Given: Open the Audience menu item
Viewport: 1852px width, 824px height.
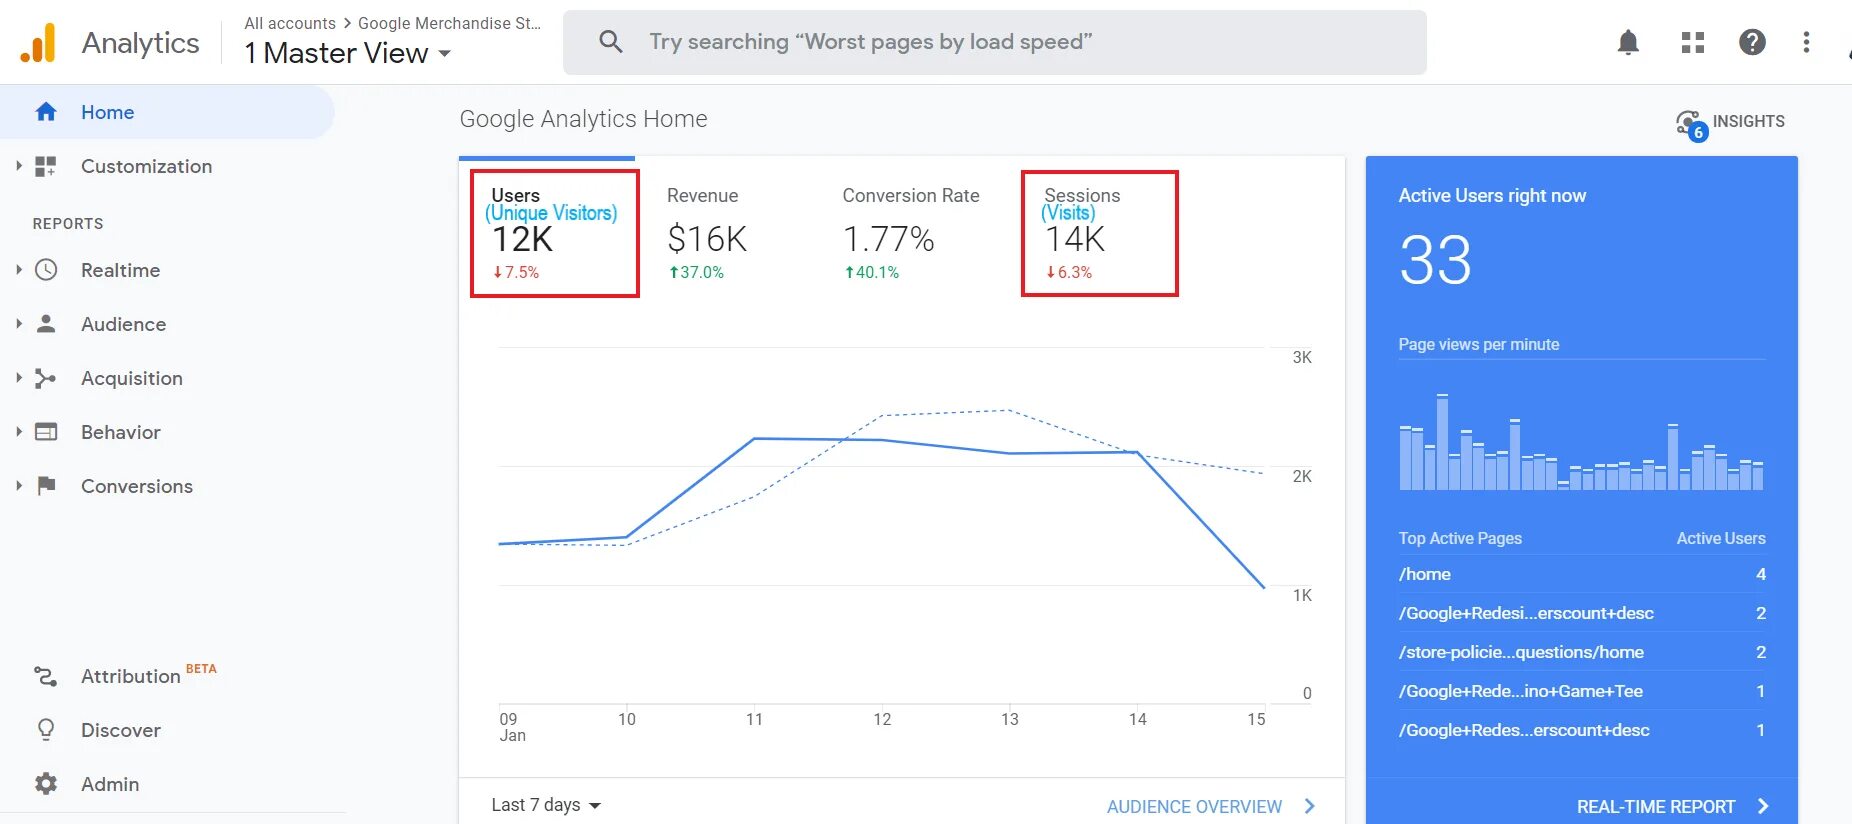Looking at the screenshot, I should click(123, 324).
